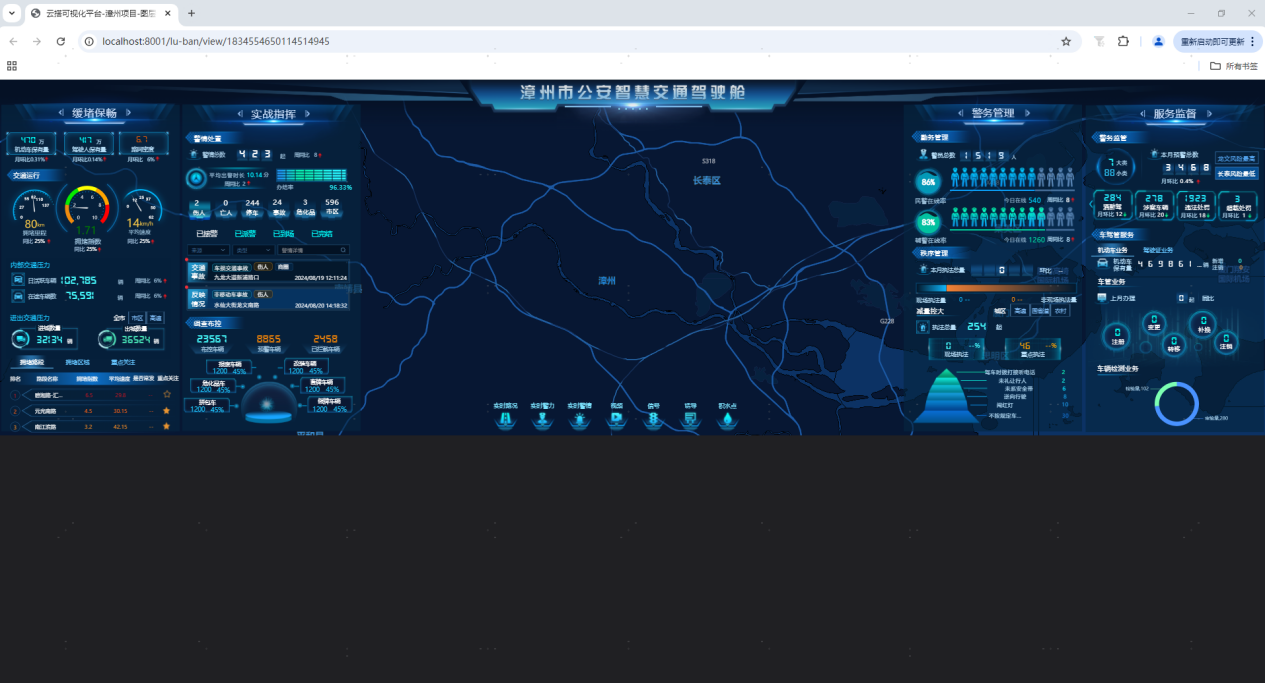Toggle the 市区 filter in 进出交通压力
Screen dimensions: 1265x683
click(137, 317)
